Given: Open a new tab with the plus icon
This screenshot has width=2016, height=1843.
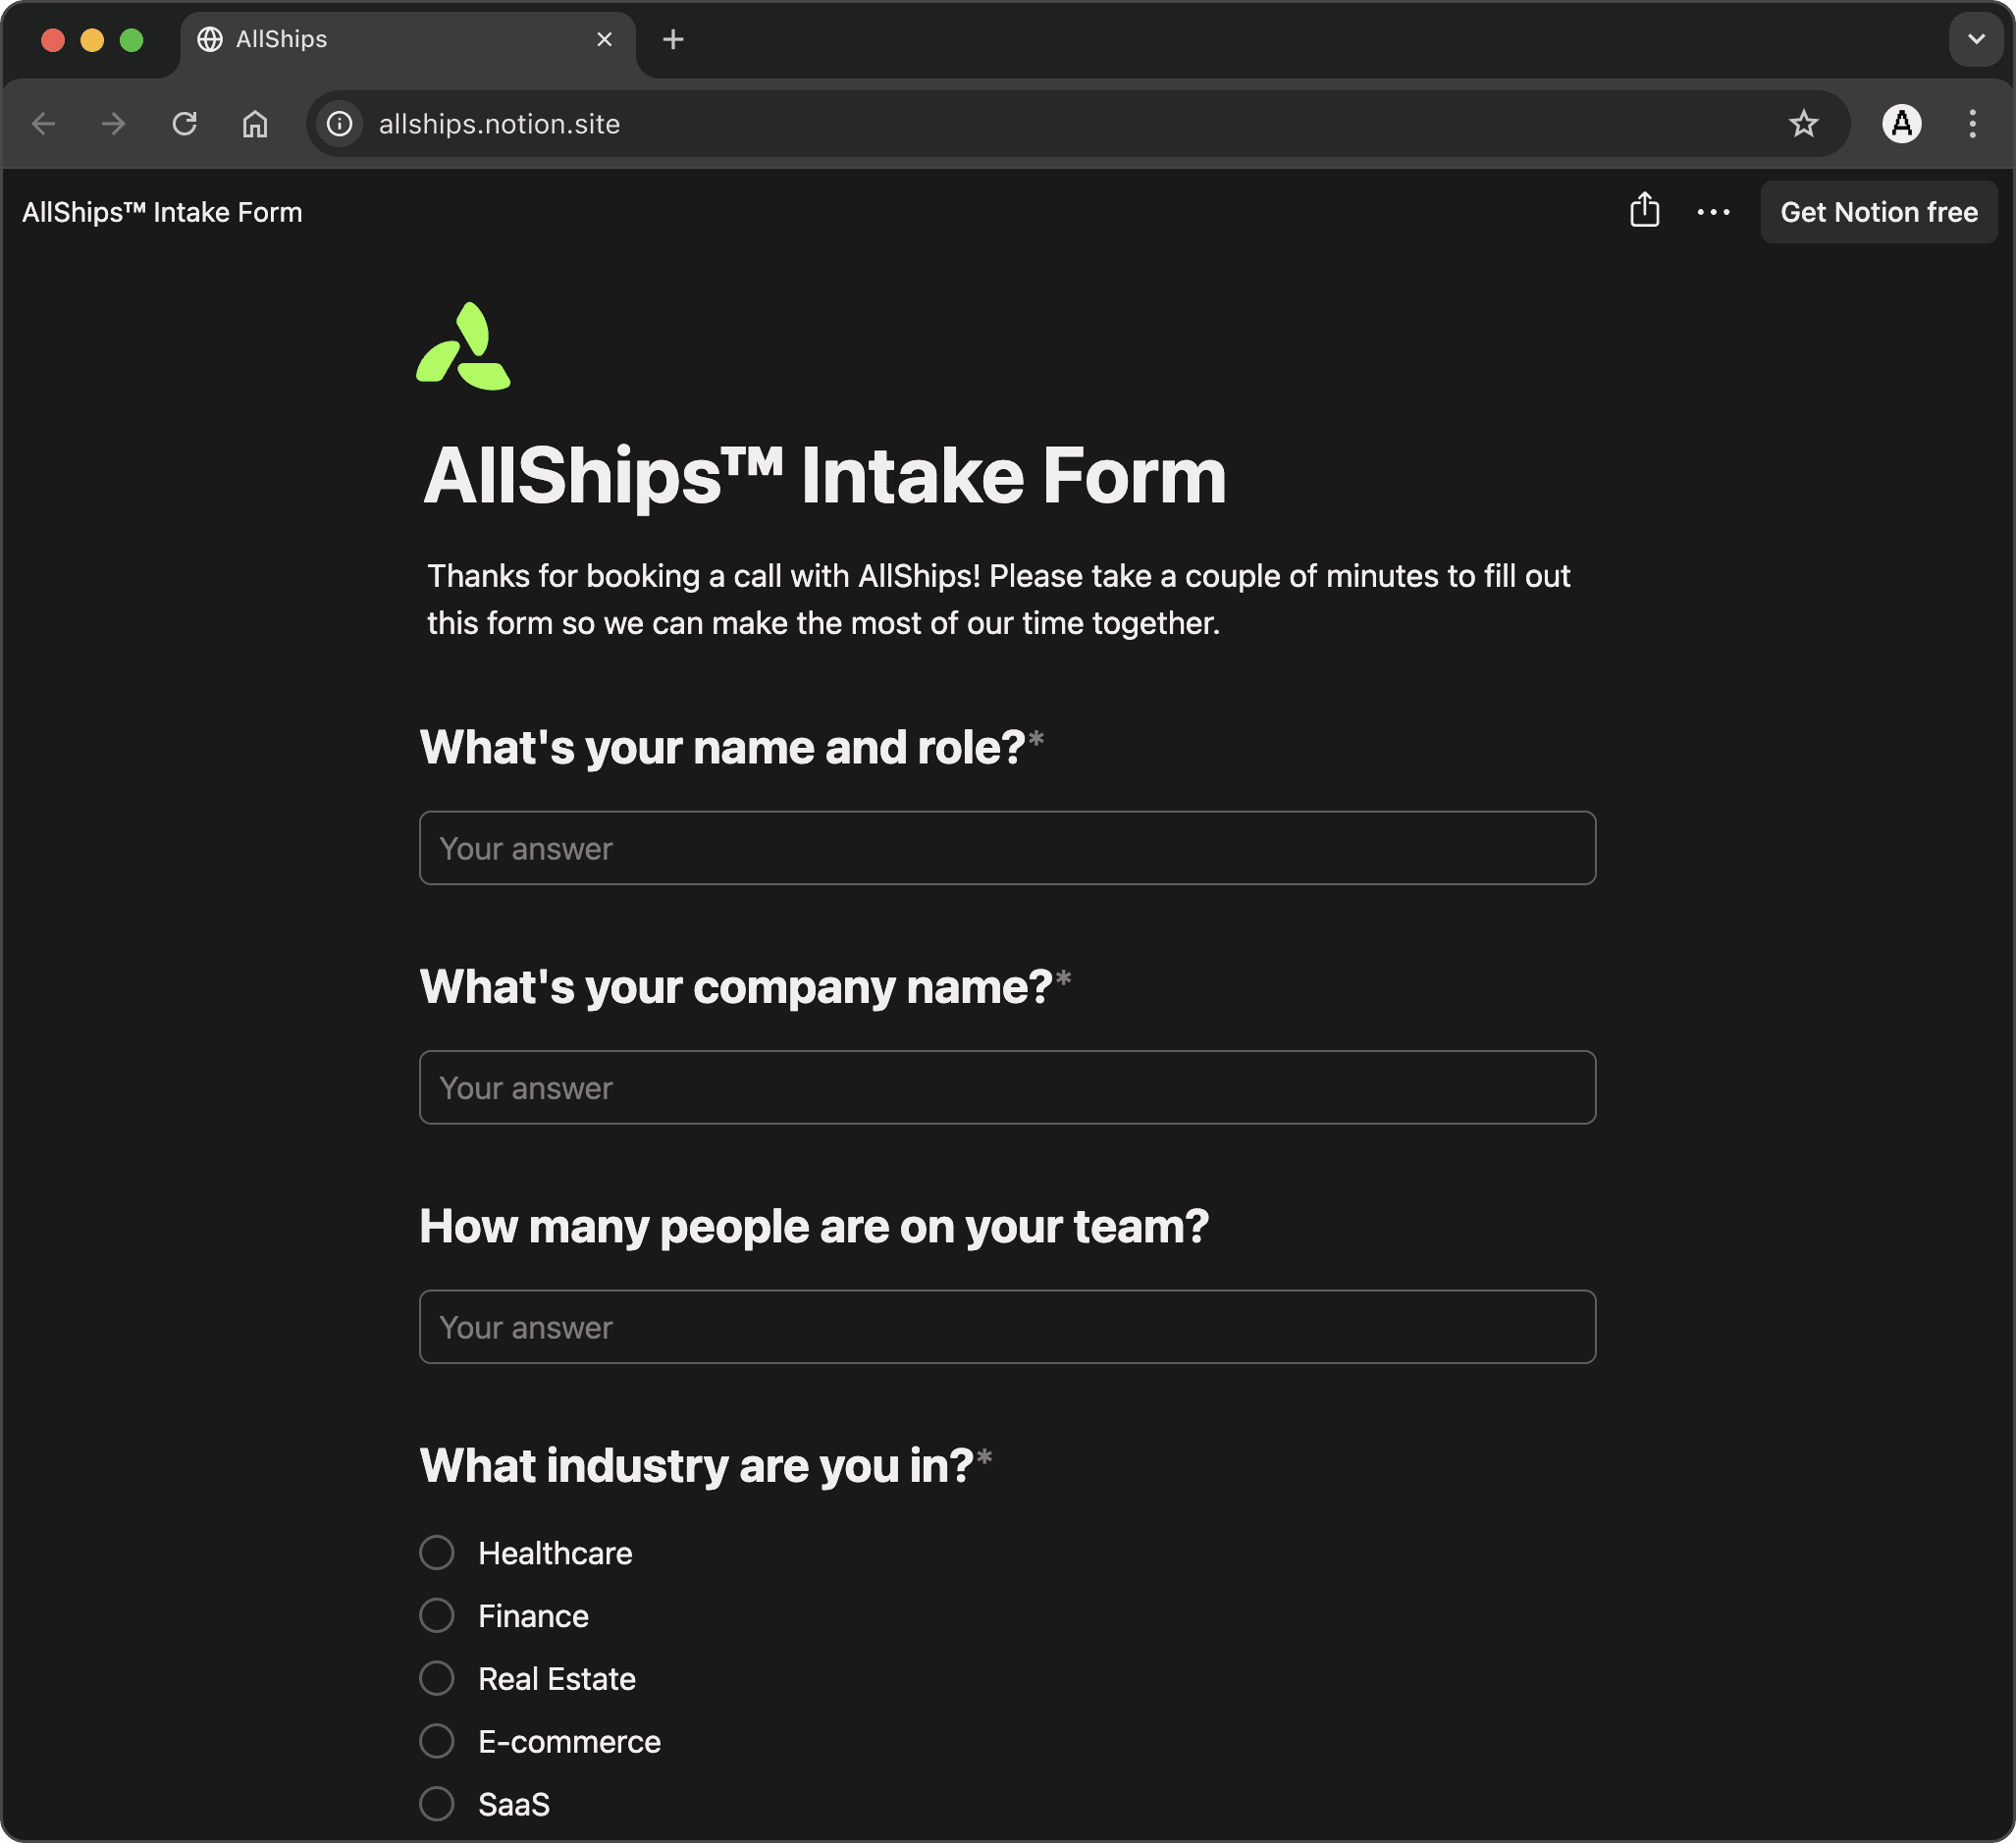Looking at the screenshot, I should (673, 39).
